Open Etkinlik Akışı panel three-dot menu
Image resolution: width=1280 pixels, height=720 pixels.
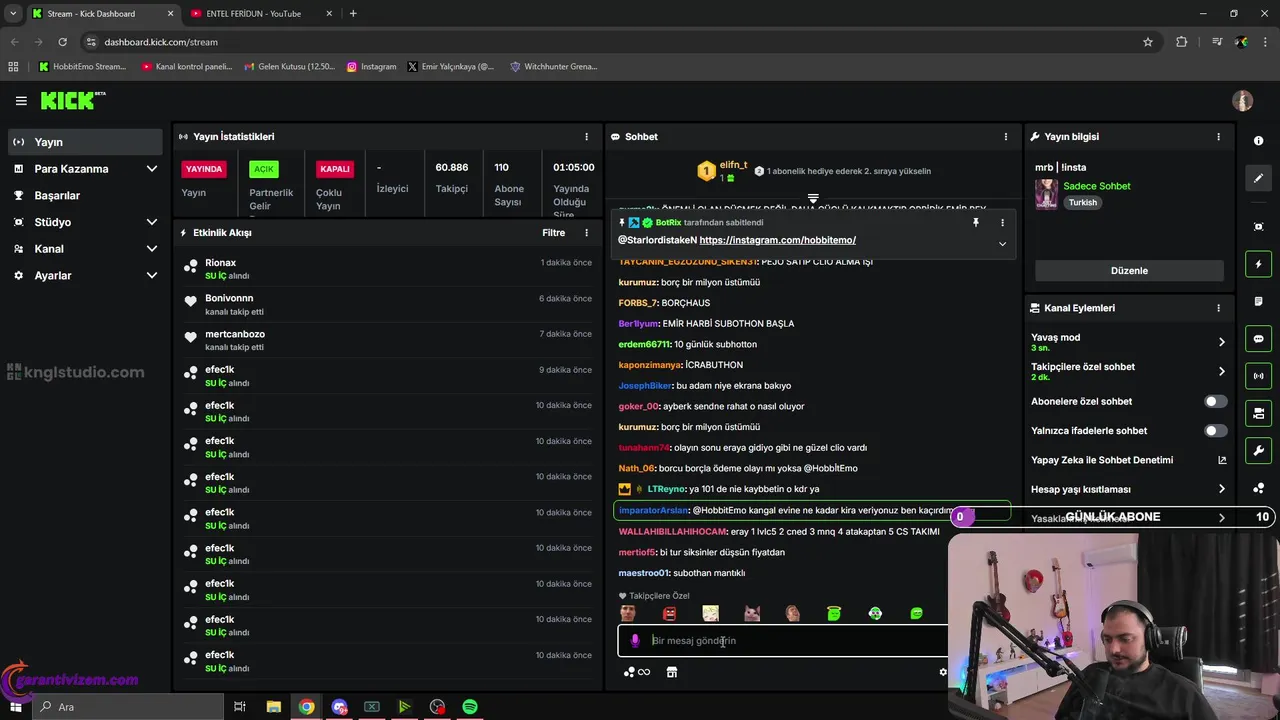587,233
